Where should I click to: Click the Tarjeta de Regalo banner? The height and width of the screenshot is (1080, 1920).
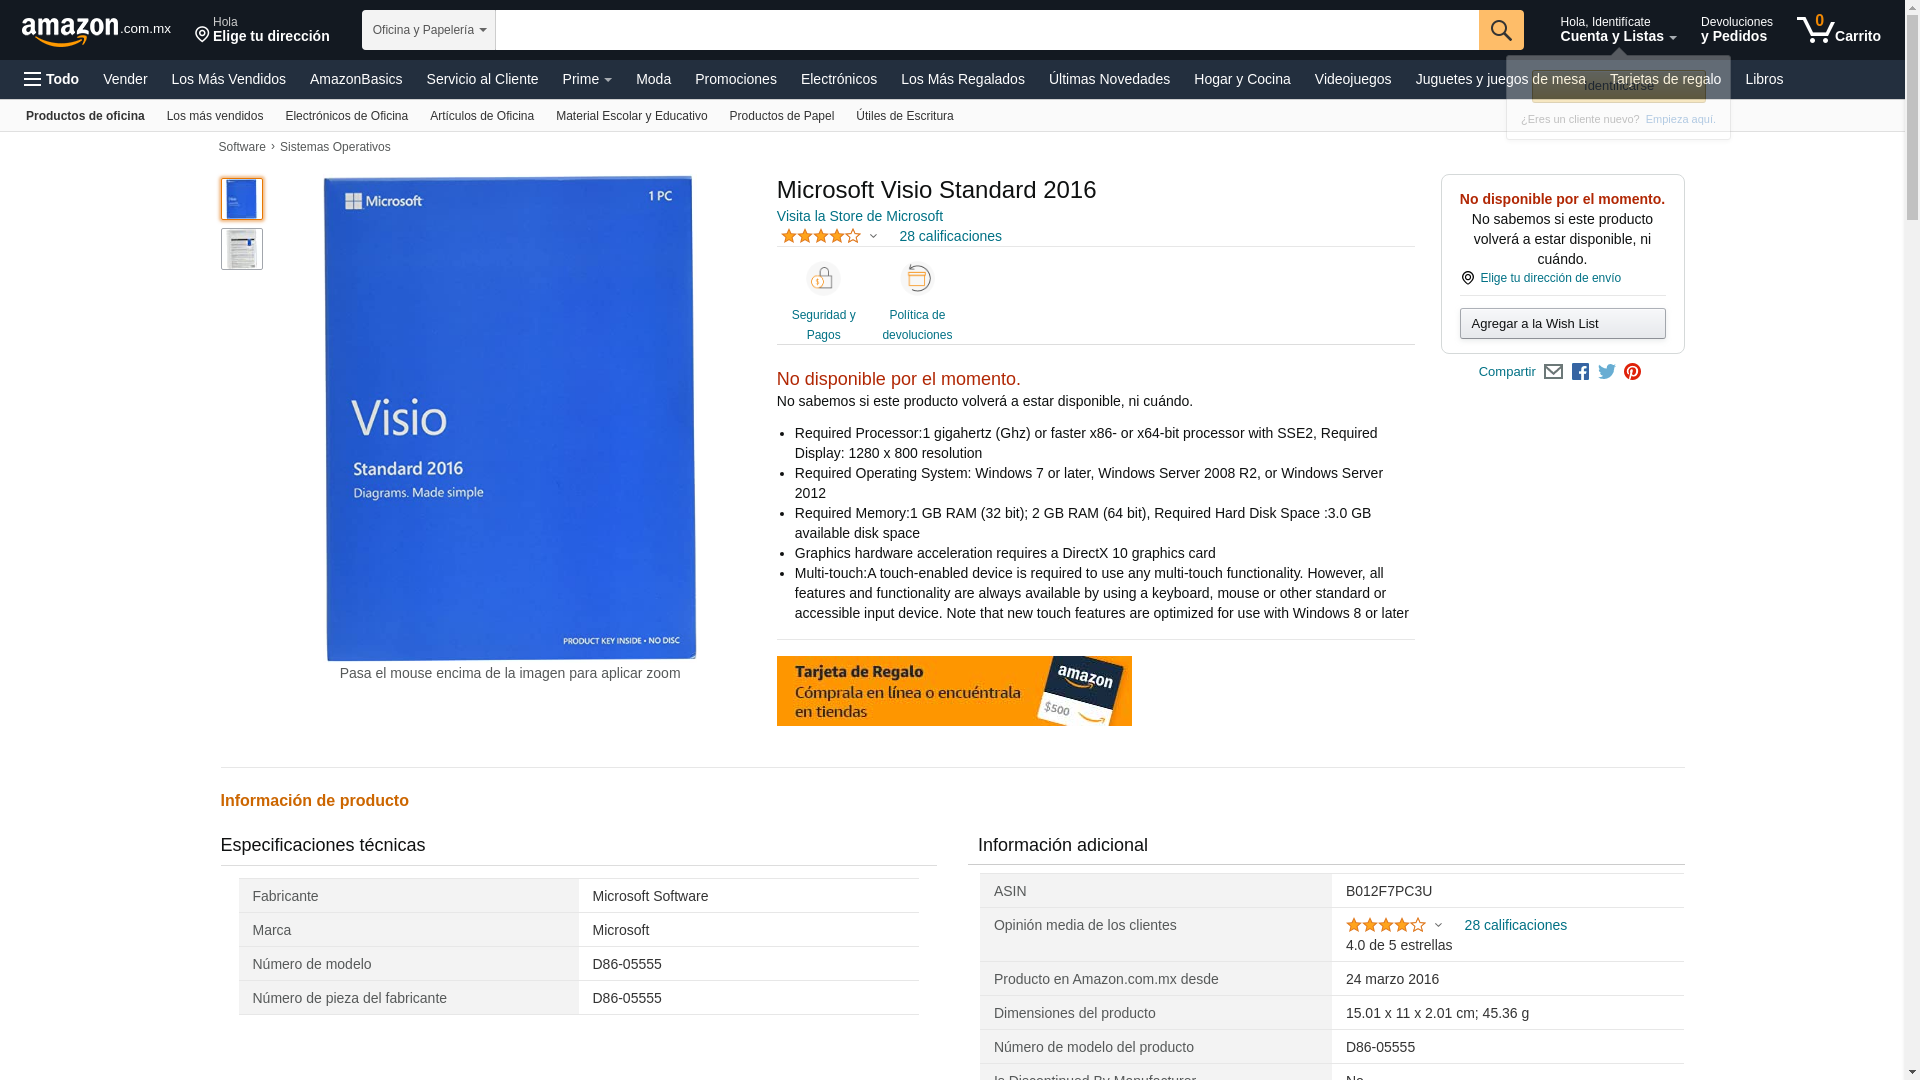click(x=953, y=691)
